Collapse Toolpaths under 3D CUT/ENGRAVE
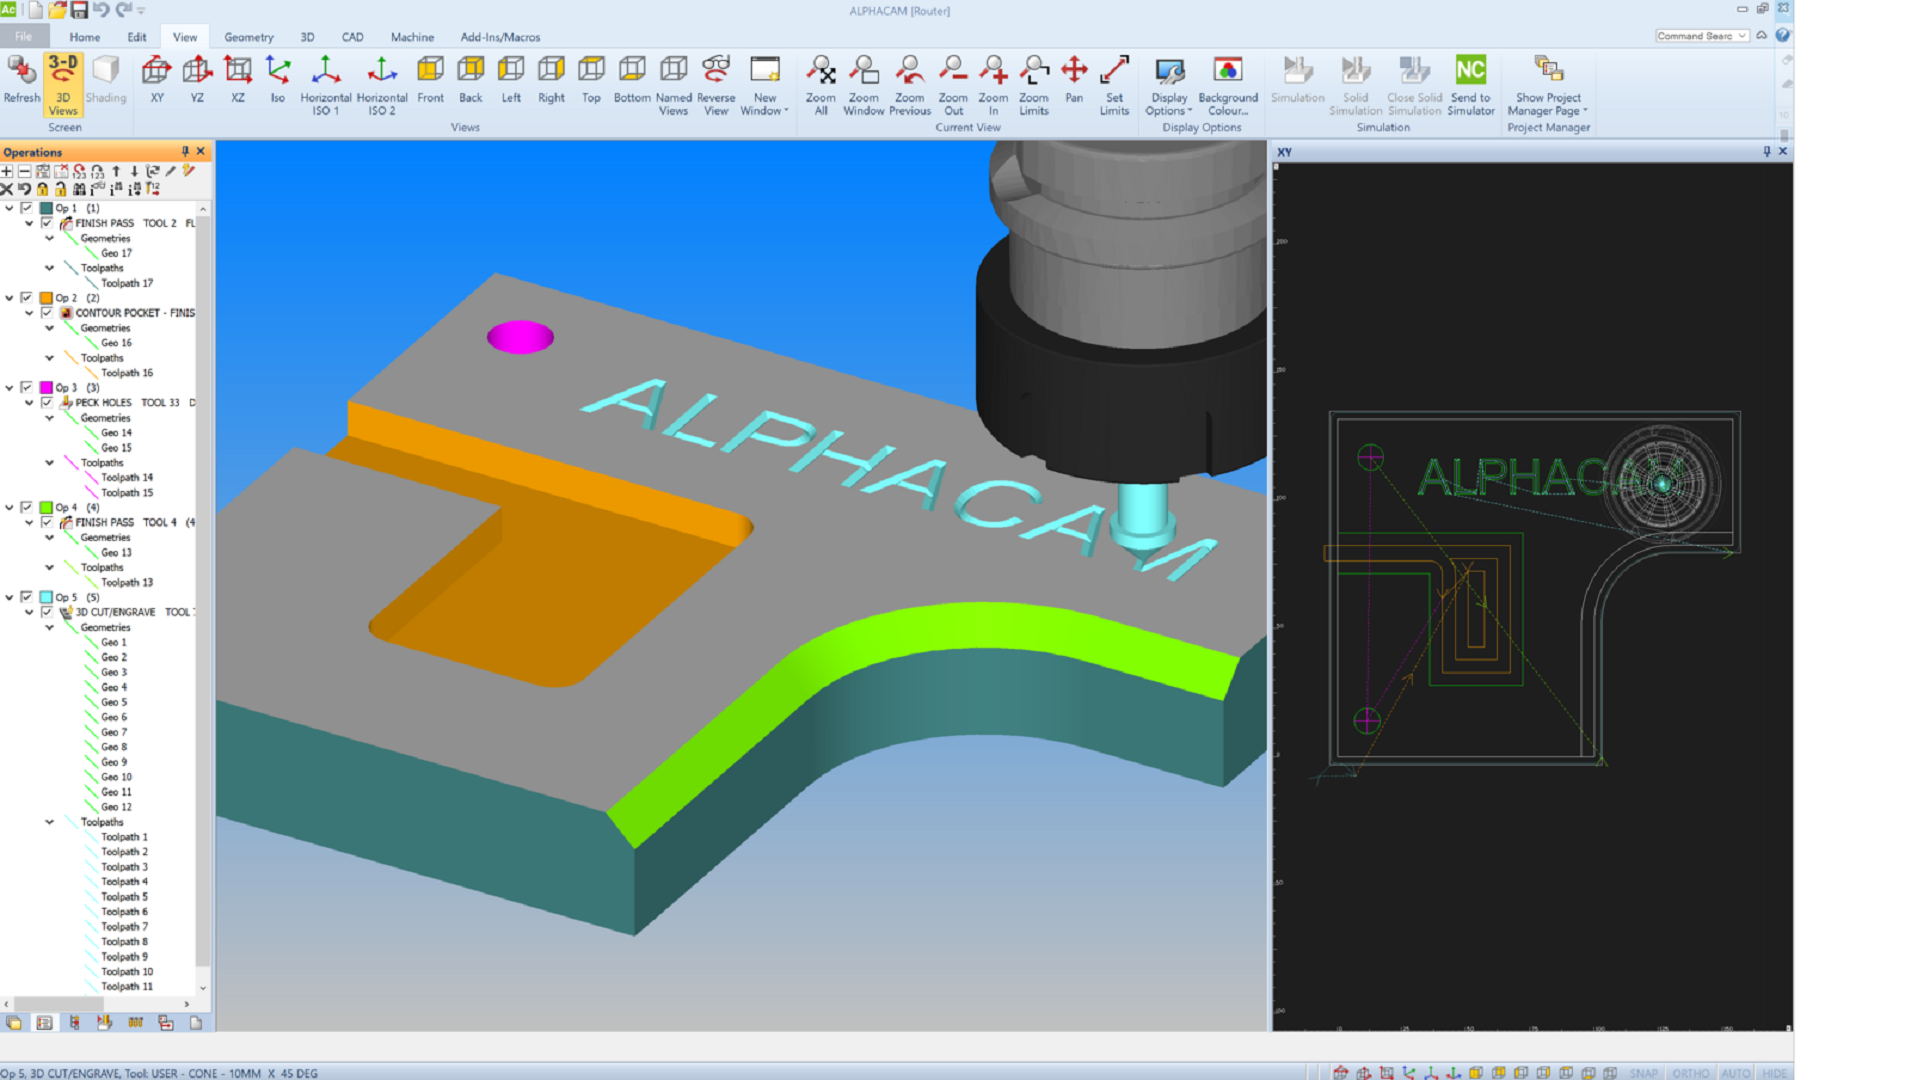1911x1080 pixels. pos(49,822)
